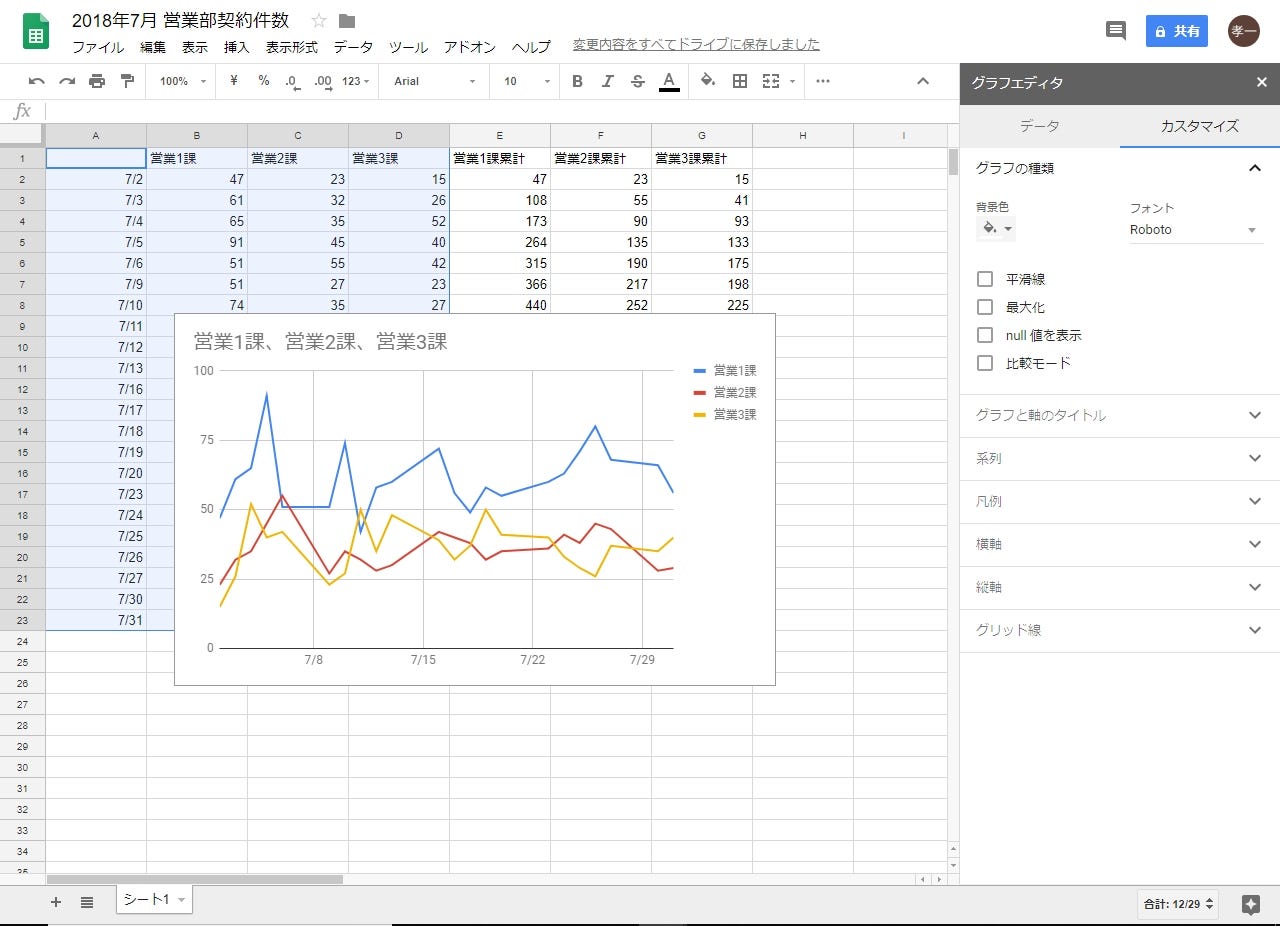The width and height of the screenshot is (1280, 926).
Task: Print the spreadsheet using the printer icon
Action: [97, 81]
